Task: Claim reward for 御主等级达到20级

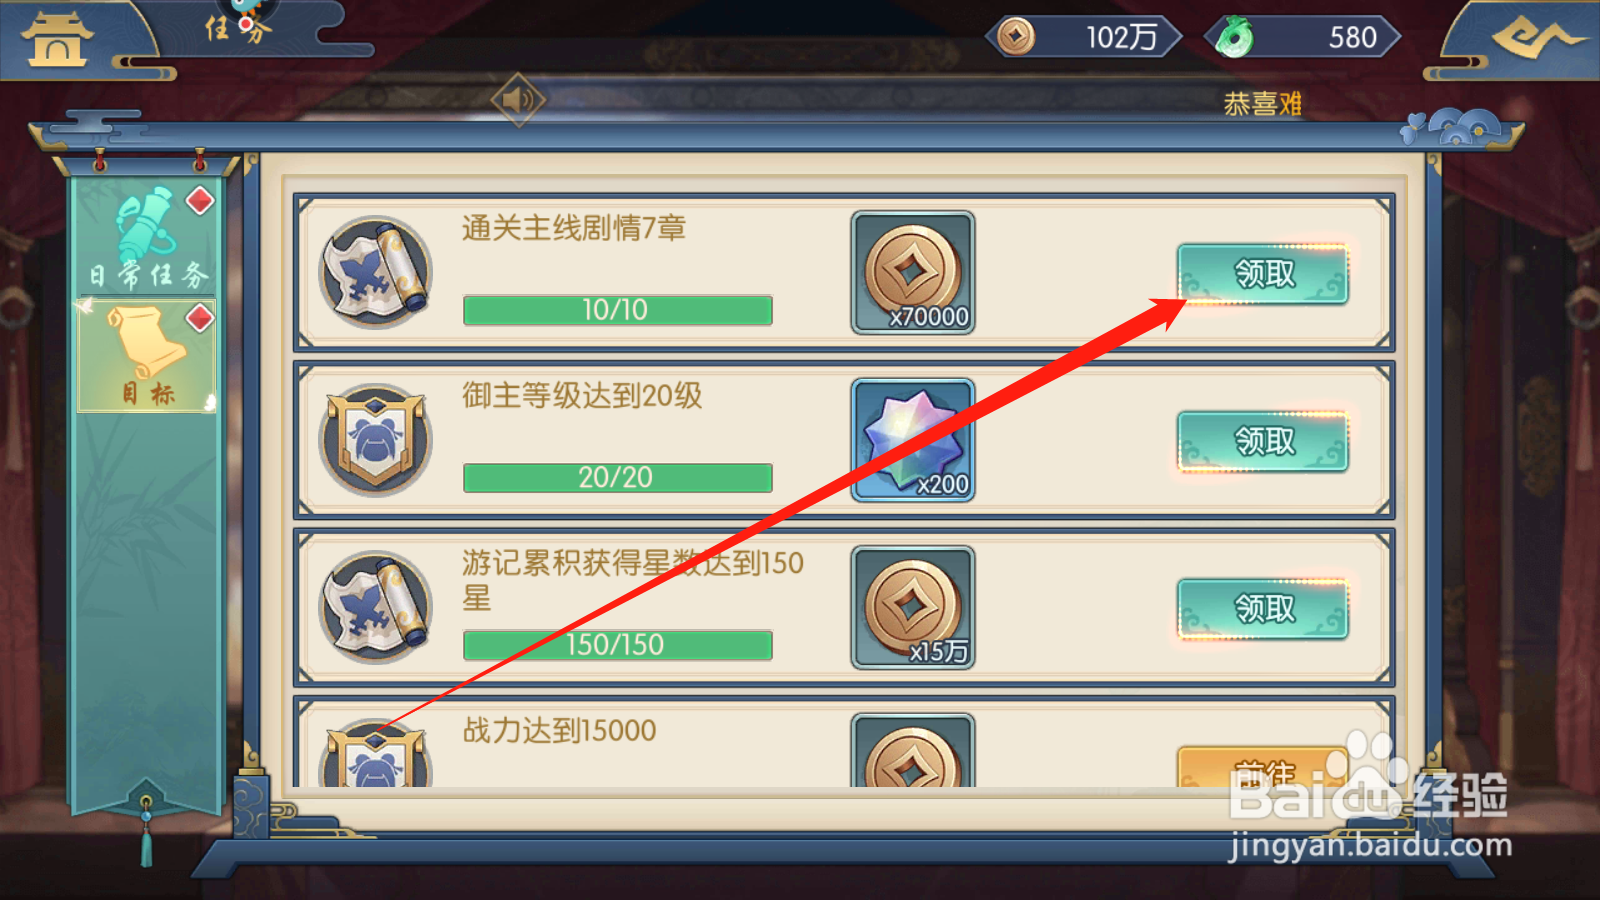Action: click(1263, 441)
